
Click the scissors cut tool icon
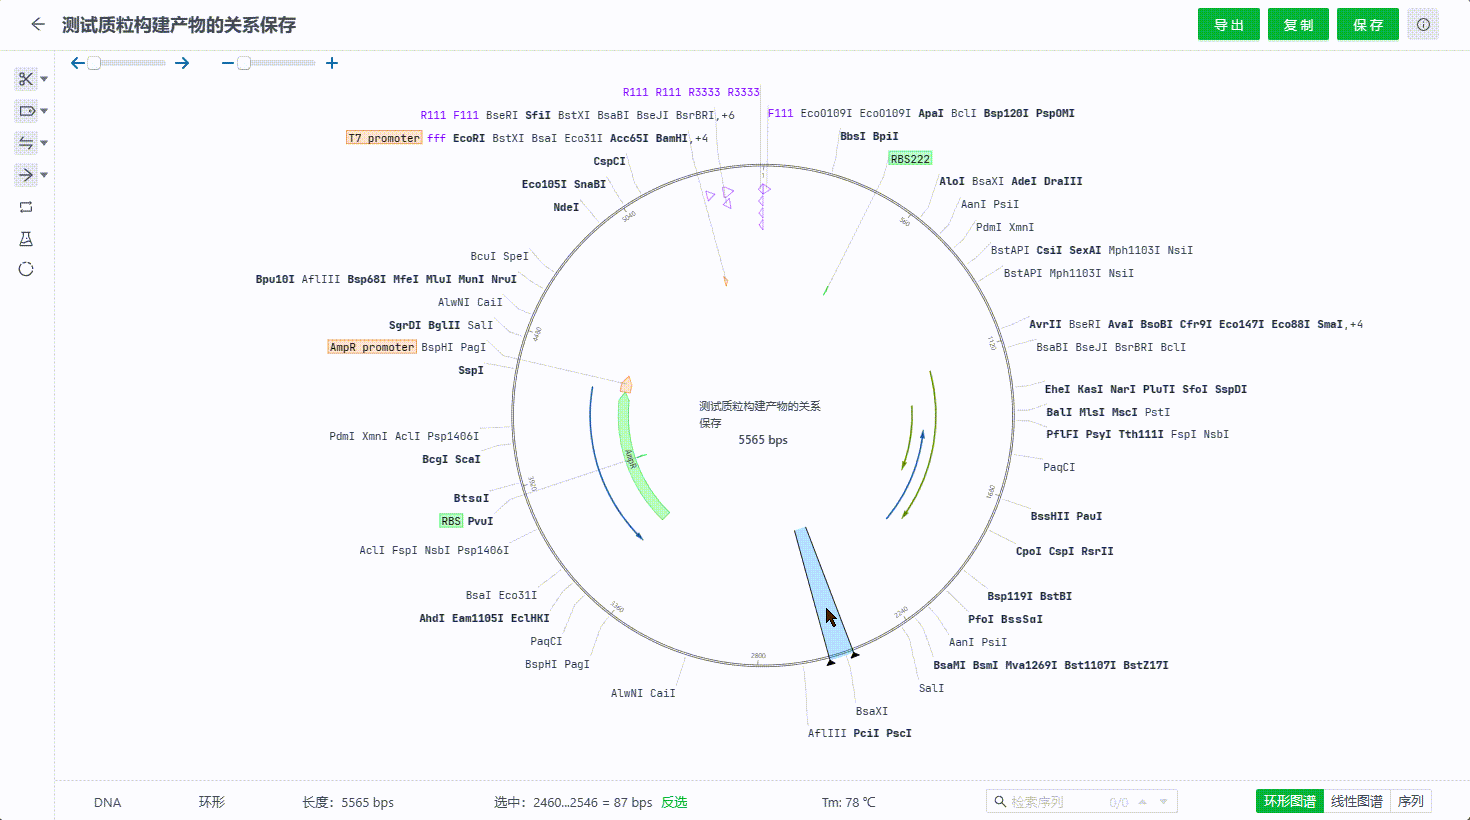(26, 79)
